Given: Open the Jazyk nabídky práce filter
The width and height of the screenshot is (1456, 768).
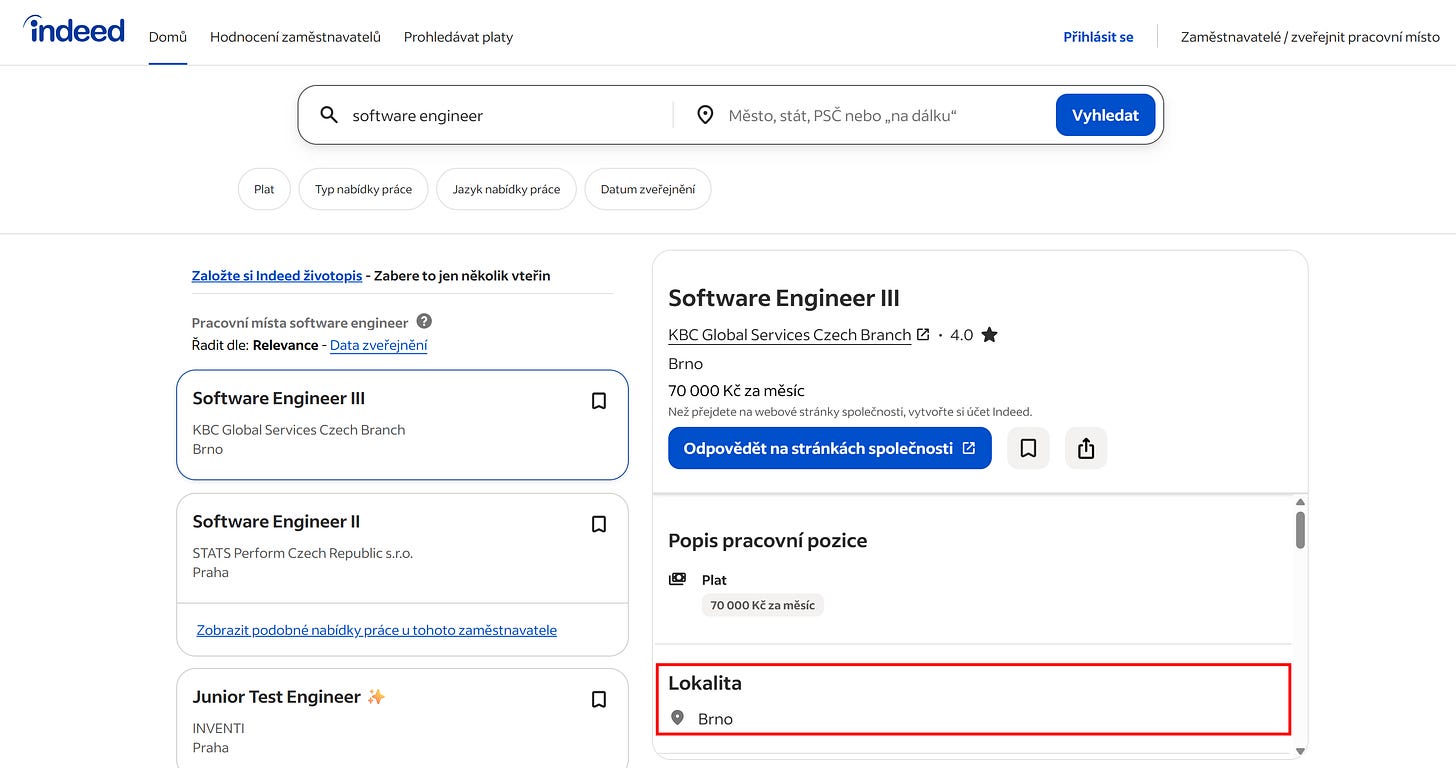Looking at the screenshot, I should pyautogui.click(x=506, y=189).
